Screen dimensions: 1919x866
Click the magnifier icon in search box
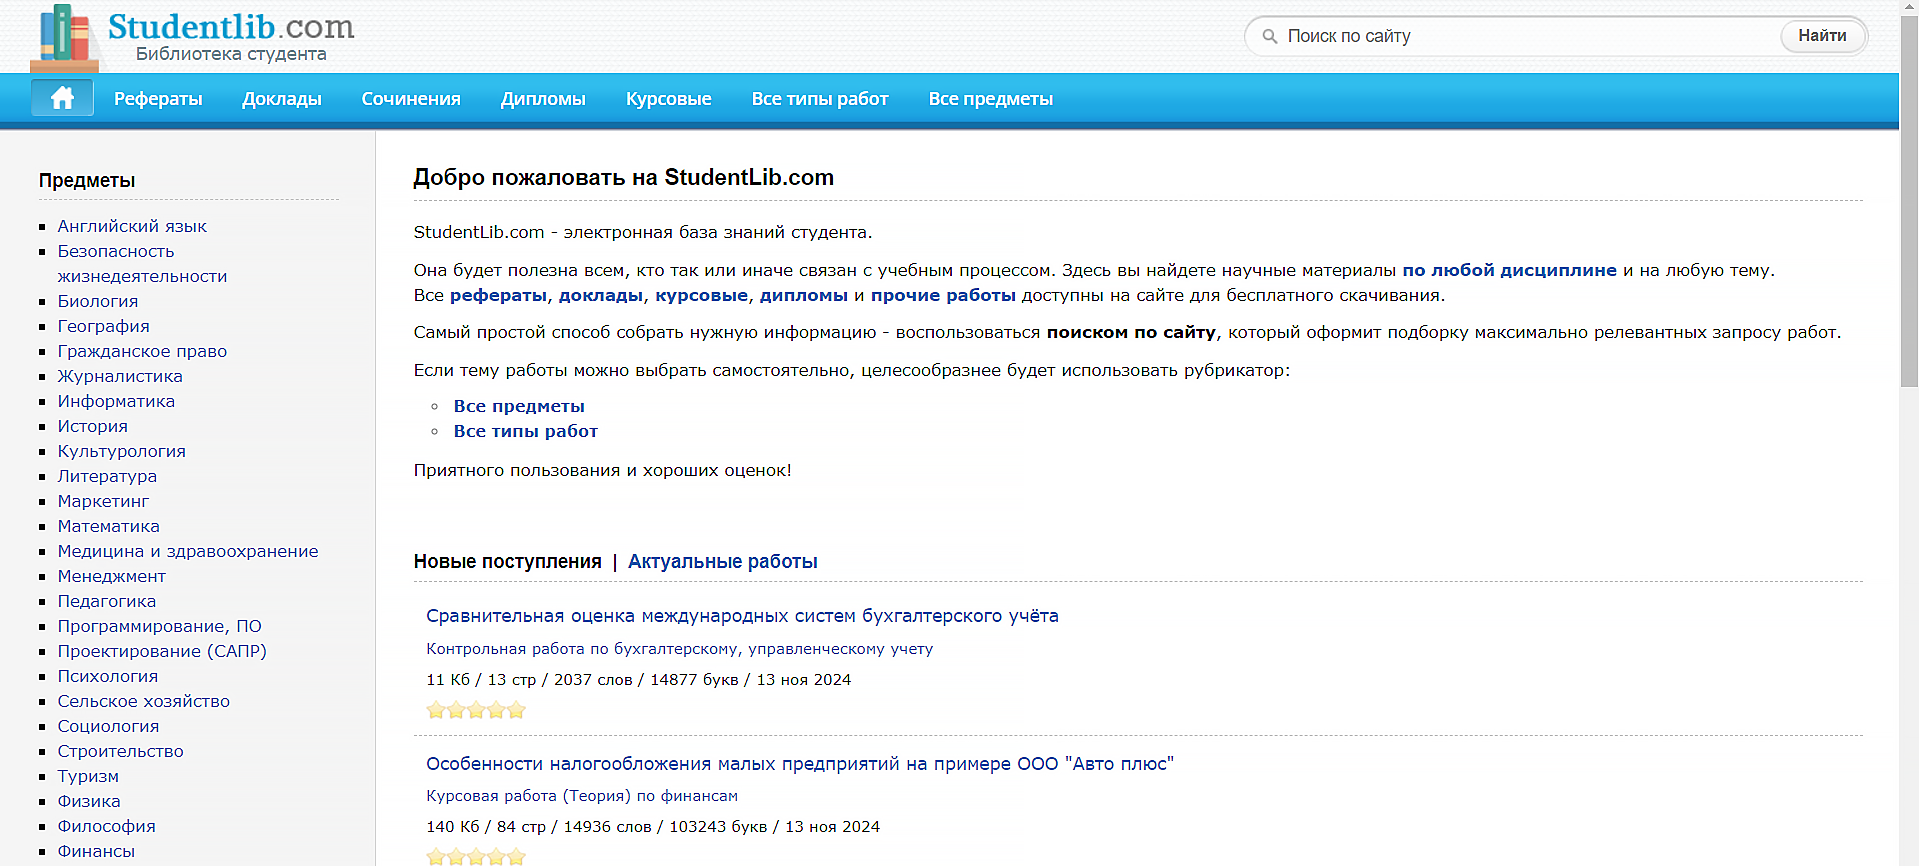pyautogui.click(x=1269, y=36)
